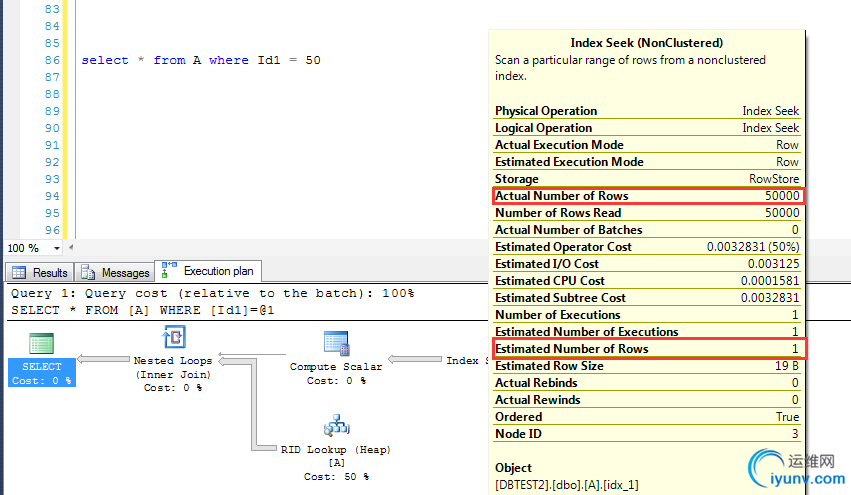Image resolution: width=851 pixels, height=495 pixels.
Task: Click the 'Estimated Row Size' tooltip row
Action: (647, 366)
